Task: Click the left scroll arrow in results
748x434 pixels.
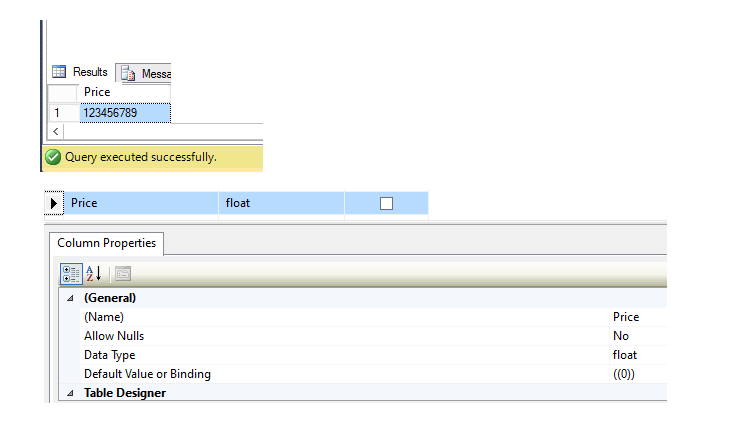Action: (56, 132)
